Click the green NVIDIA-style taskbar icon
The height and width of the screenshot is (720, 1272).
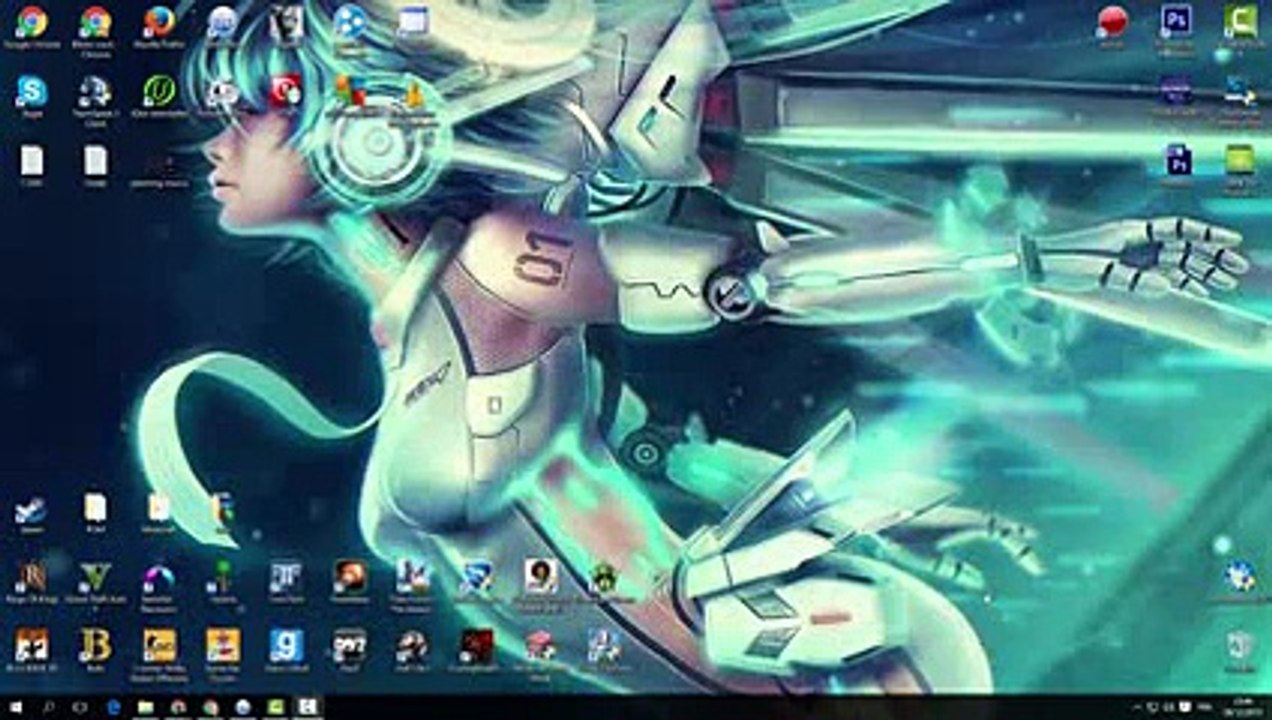274,708
